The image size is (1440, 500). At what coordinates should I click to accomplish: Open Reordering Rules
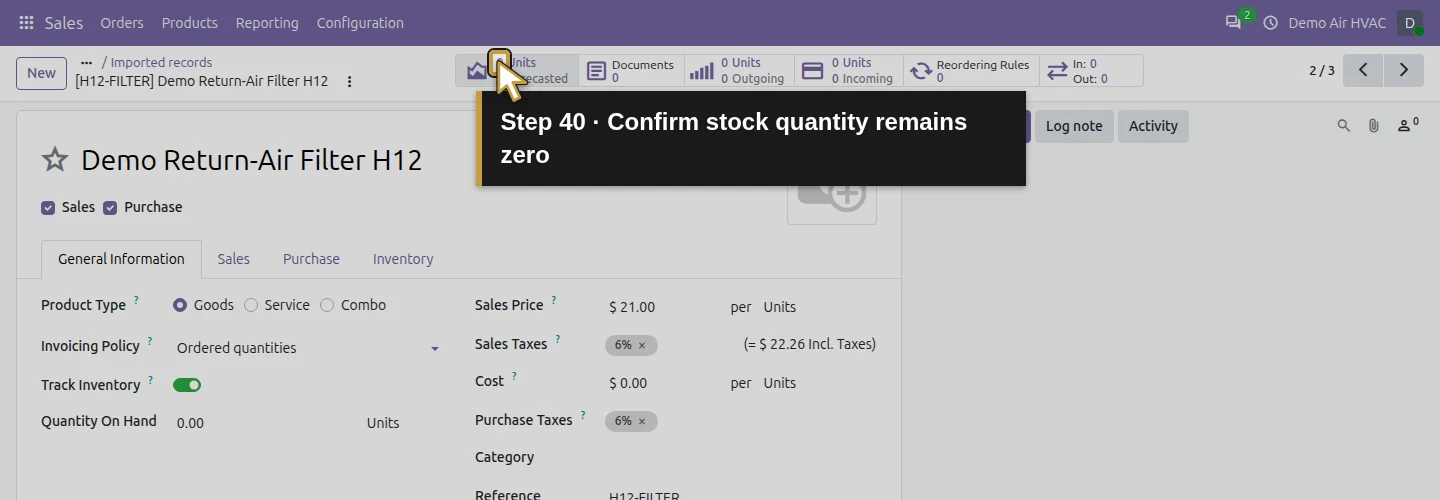971,71
